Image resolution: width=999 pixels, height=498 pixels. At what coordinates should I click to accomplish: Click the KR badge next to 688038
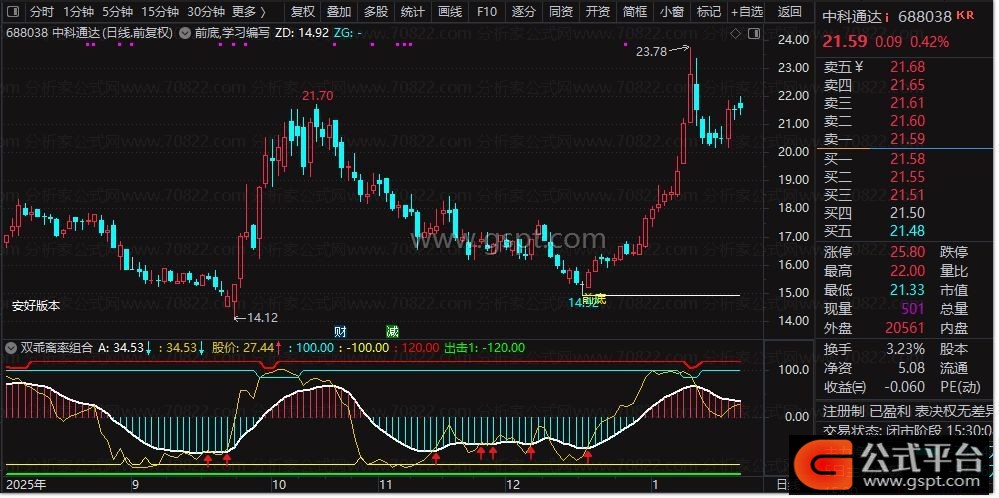[x=964, y=16]
